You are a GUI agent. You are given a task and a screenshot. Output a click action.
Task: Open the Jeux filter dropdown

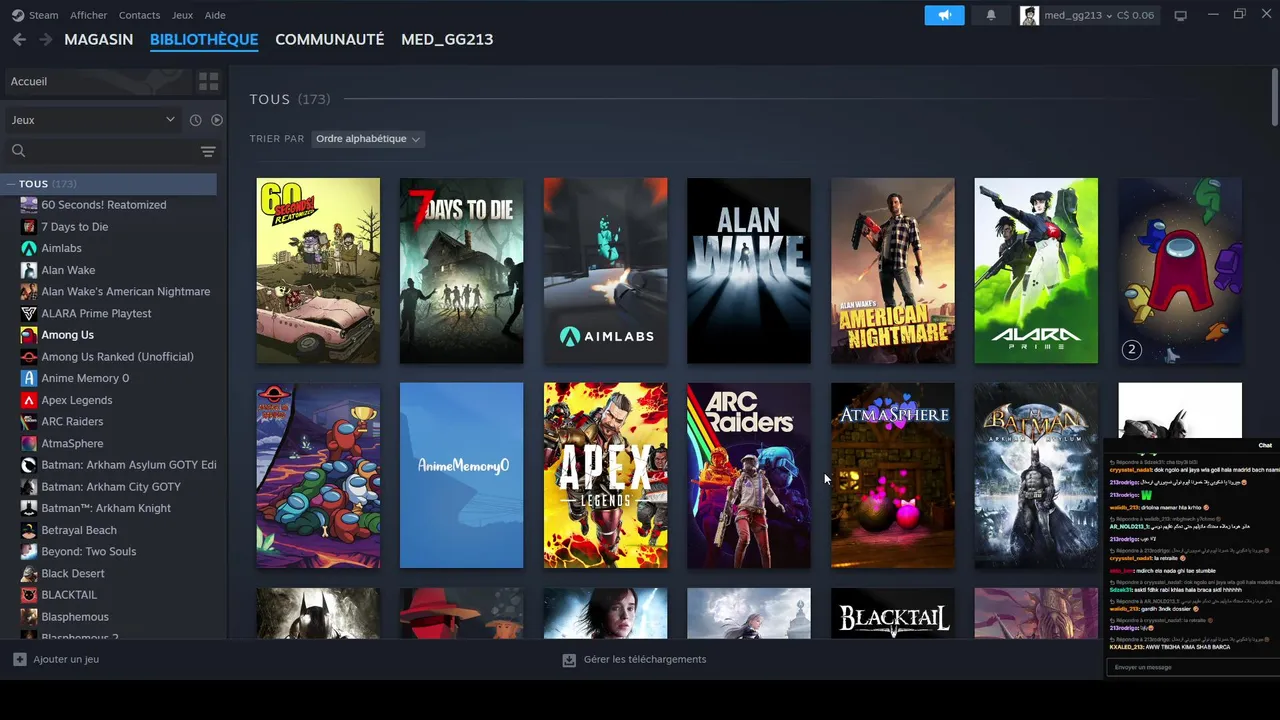(93, 120)
